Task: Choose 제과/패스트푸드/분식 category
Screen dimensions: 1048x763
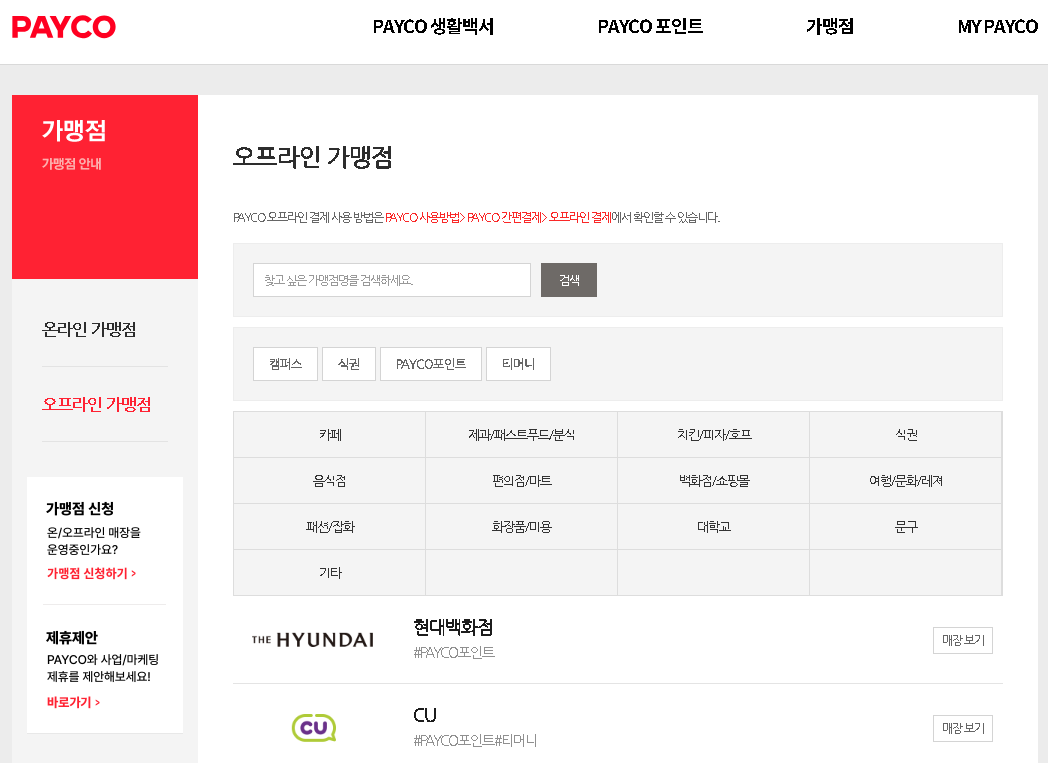Action: coord(521,435)
